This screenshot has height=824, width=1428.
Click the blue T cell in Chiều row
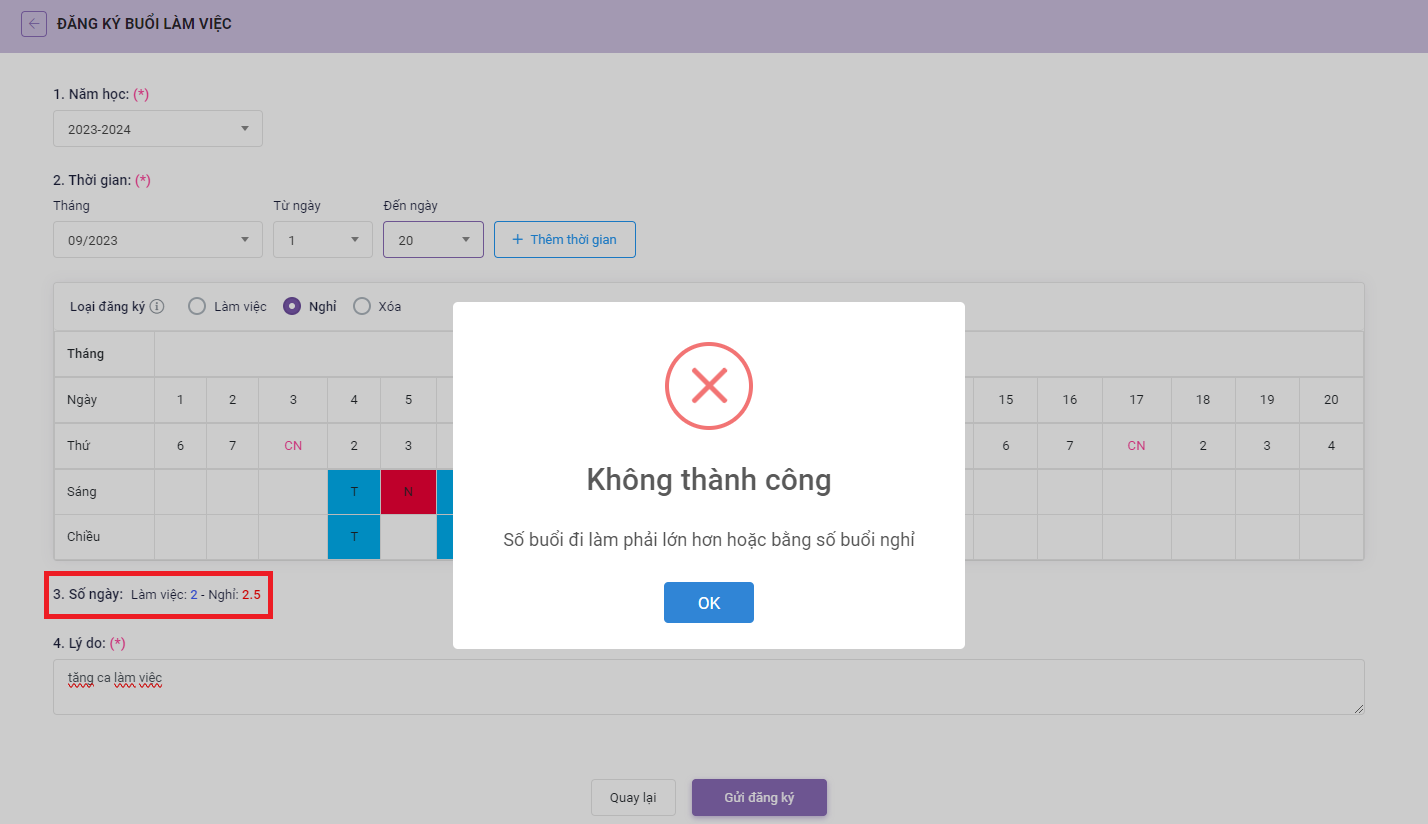click(354, 537)
